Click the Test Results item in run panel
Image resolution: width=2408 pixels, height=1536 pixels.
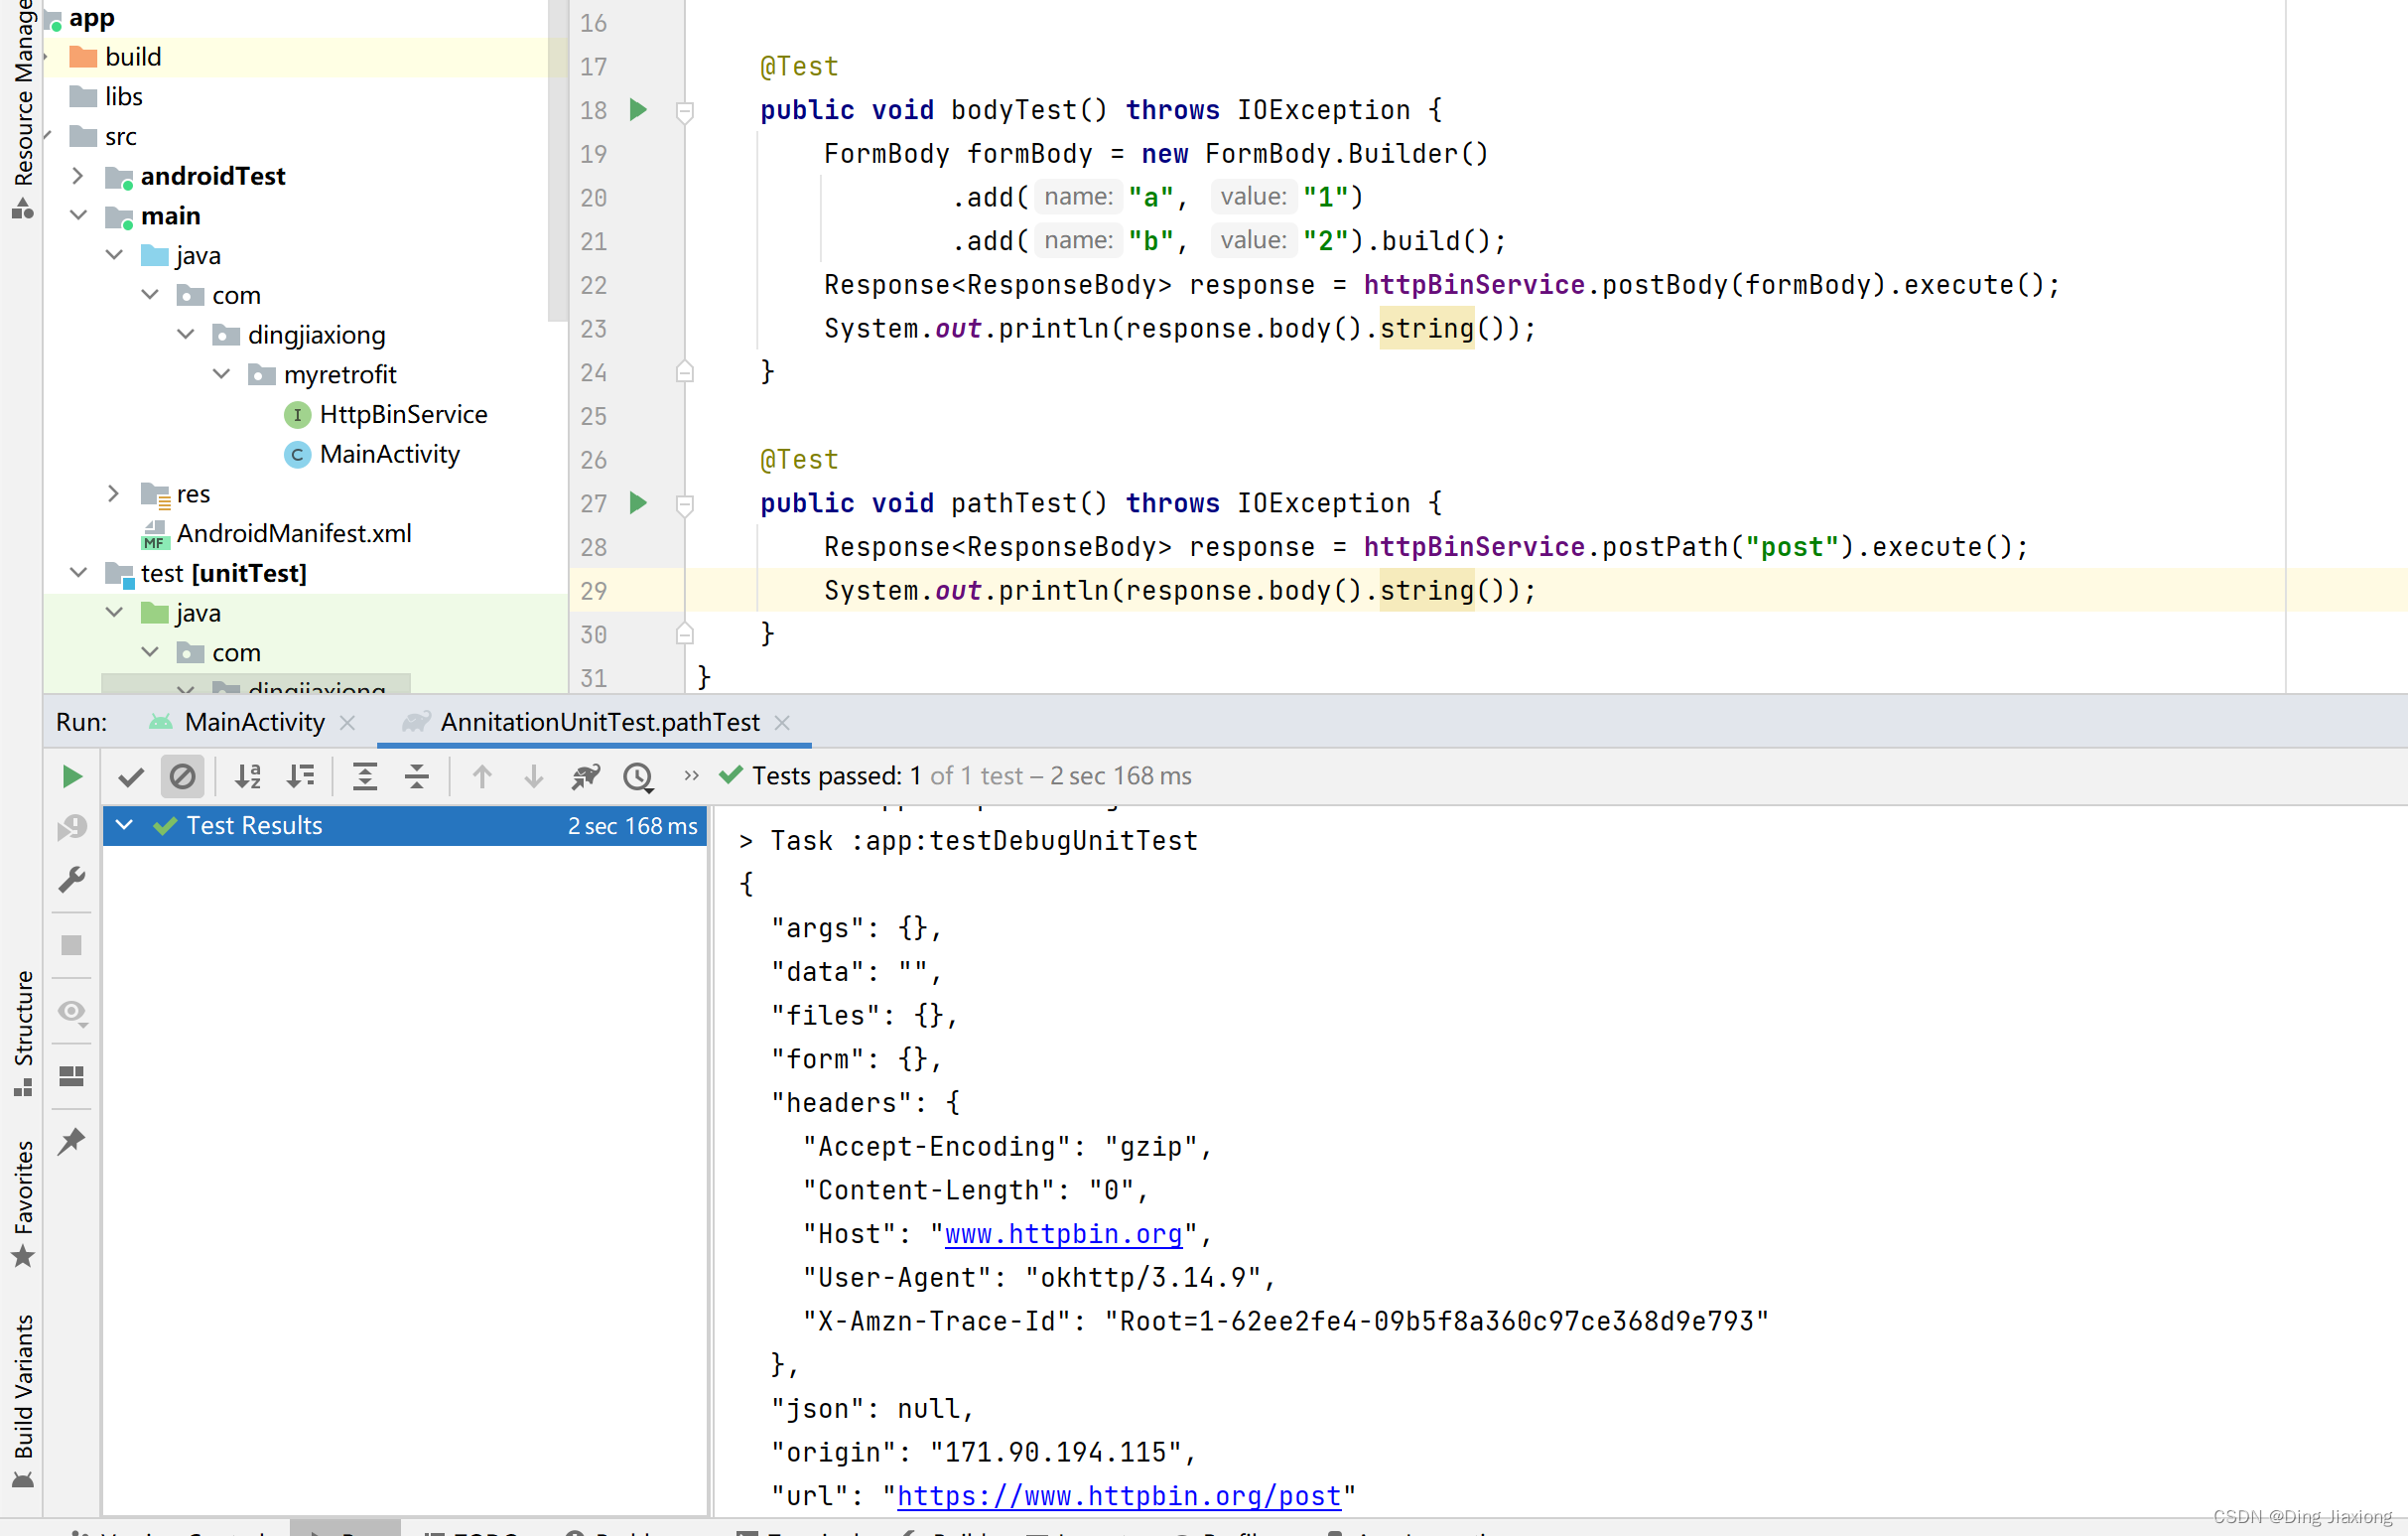[253, 825]
